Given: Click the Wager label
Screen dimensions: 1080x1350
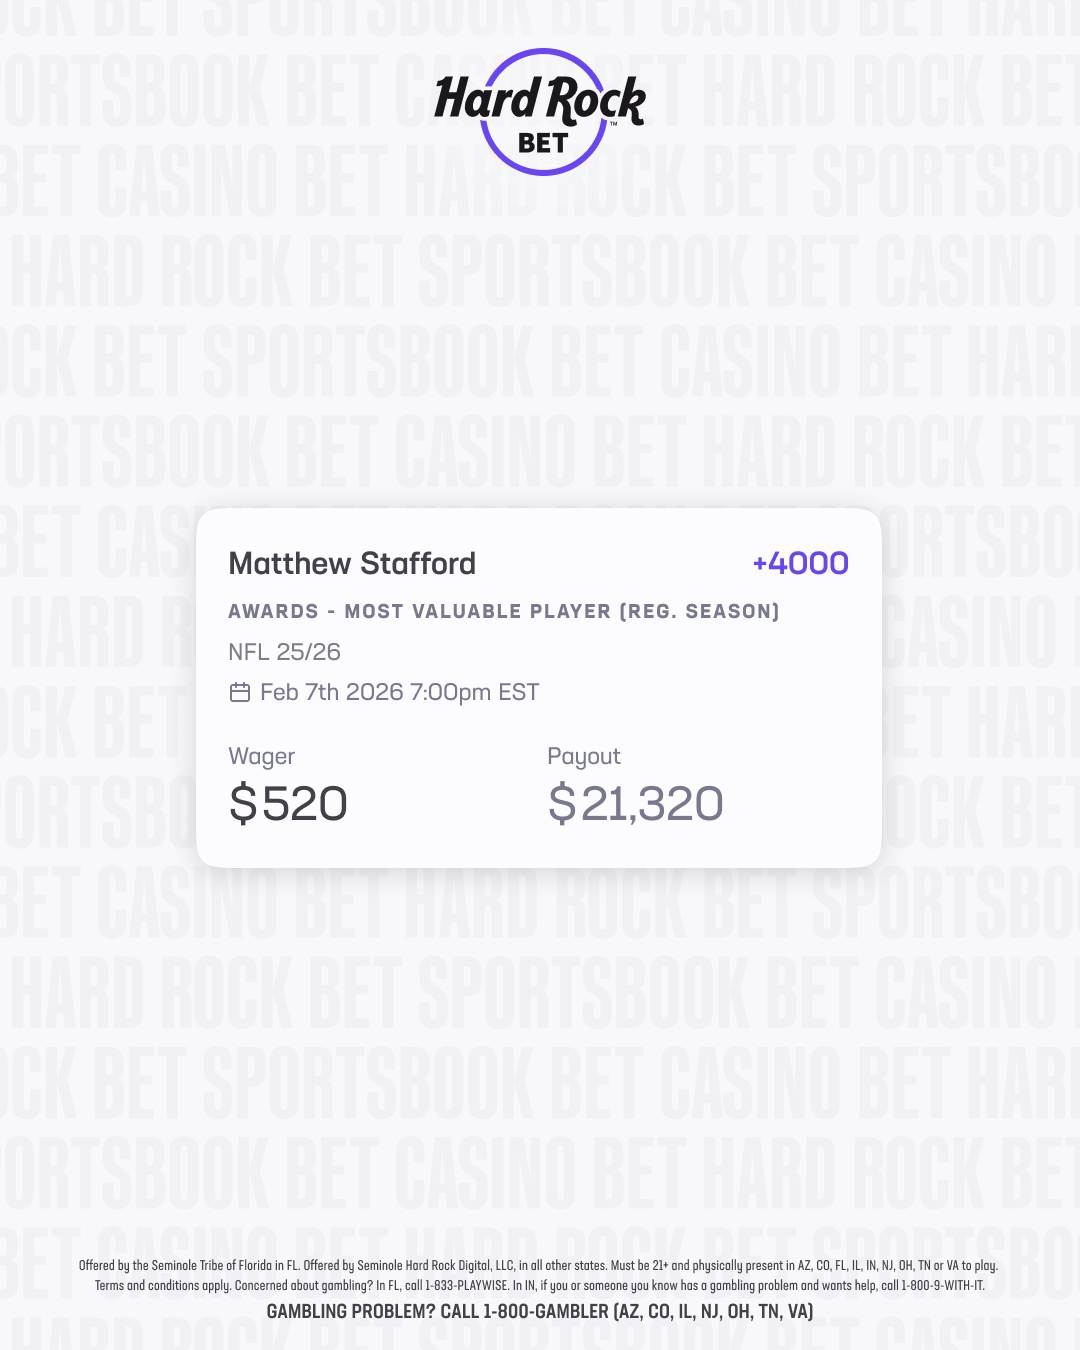Looking at the screenshot, I should pos(261,756).
